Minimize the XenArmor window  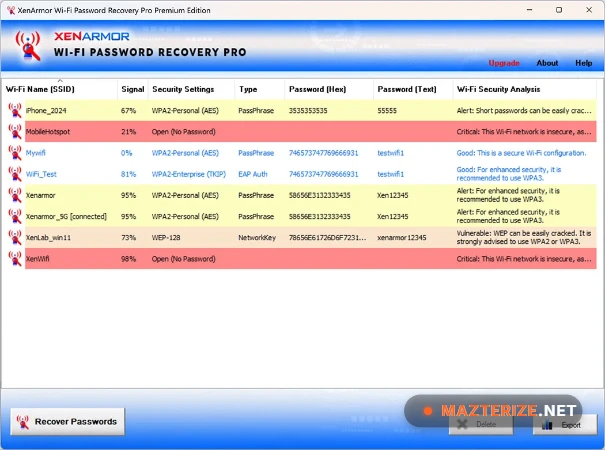(x=529, y=10)
